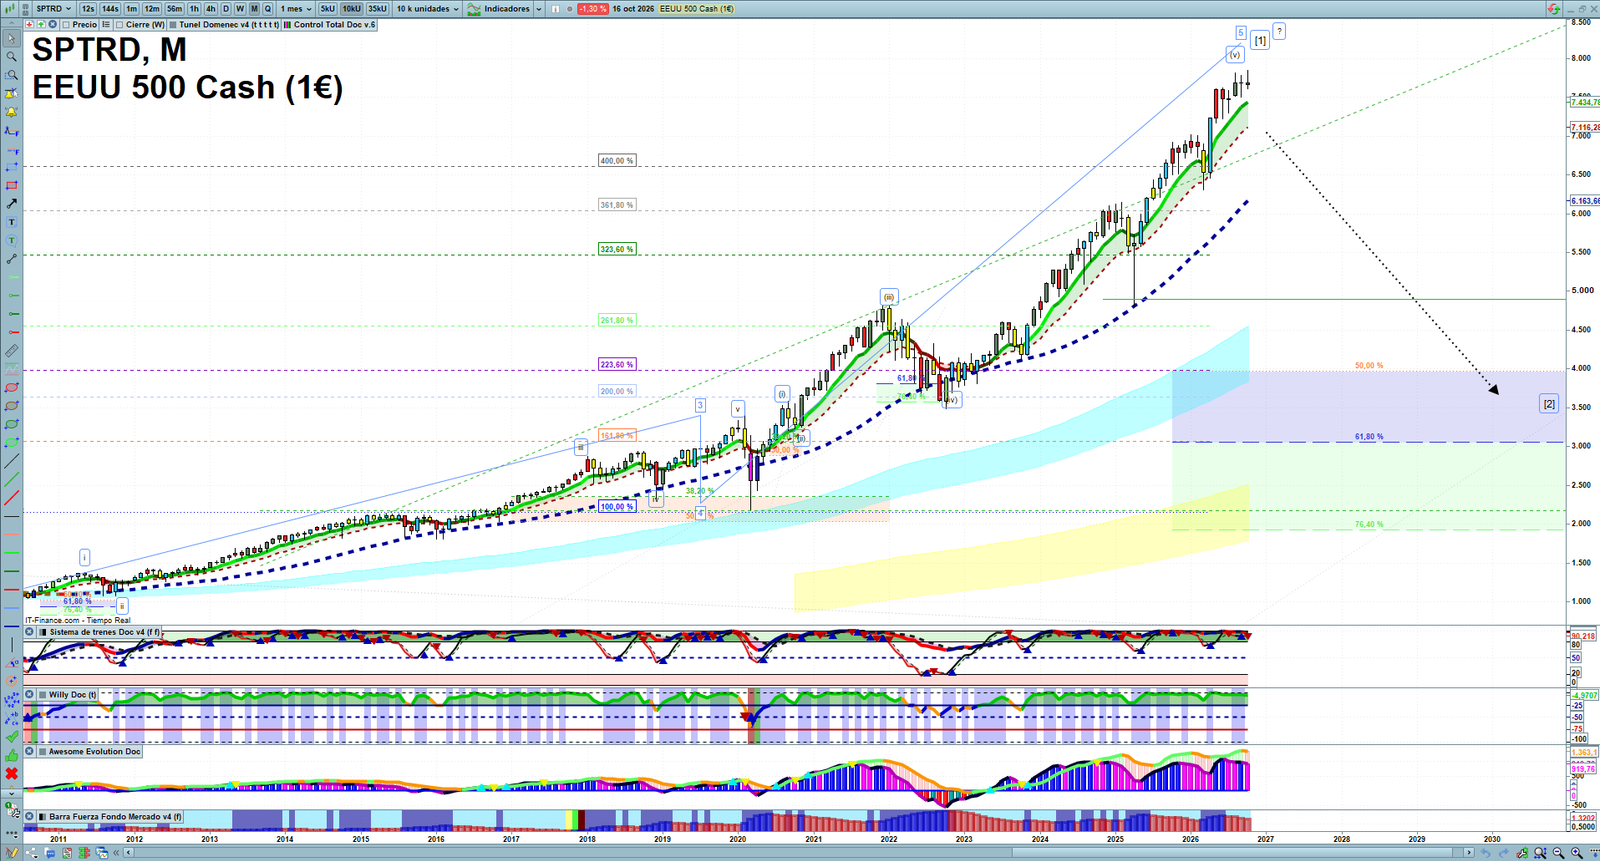The image size is (1600, 861).
Task: Click the -1,30 % change badge
Action: pyautogui.click(x=593, y=9)
